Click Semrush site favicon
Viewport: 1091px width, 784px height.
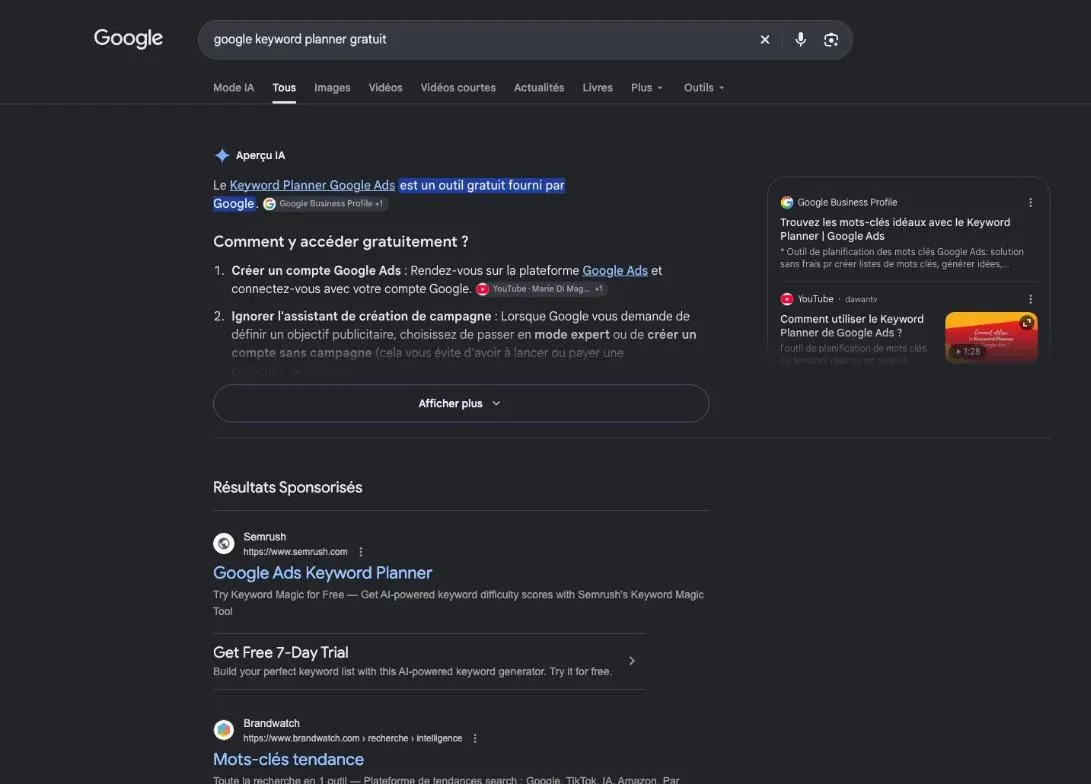pyautogui.click(x=224, y=543)
